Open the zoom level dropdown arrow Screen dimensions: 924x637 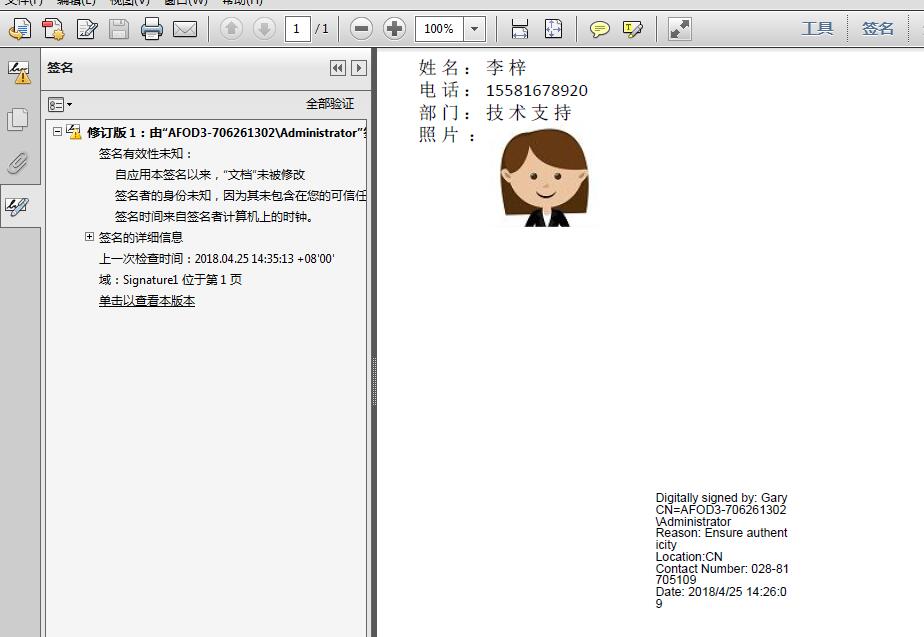pos(474,29)
